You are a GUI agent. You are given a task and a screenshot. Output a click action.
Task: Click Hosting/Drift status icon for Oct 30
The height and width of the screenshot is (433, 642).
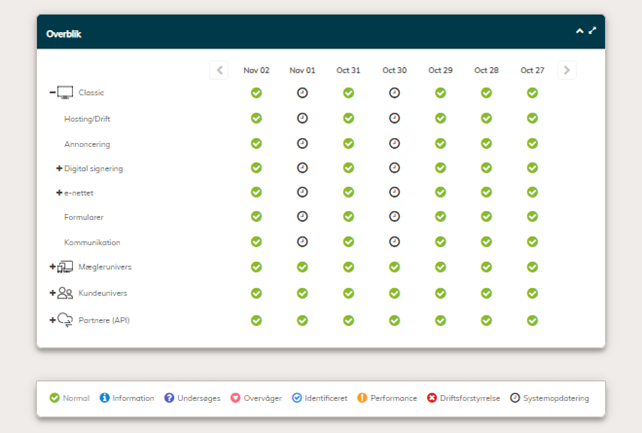pos(394,118)
